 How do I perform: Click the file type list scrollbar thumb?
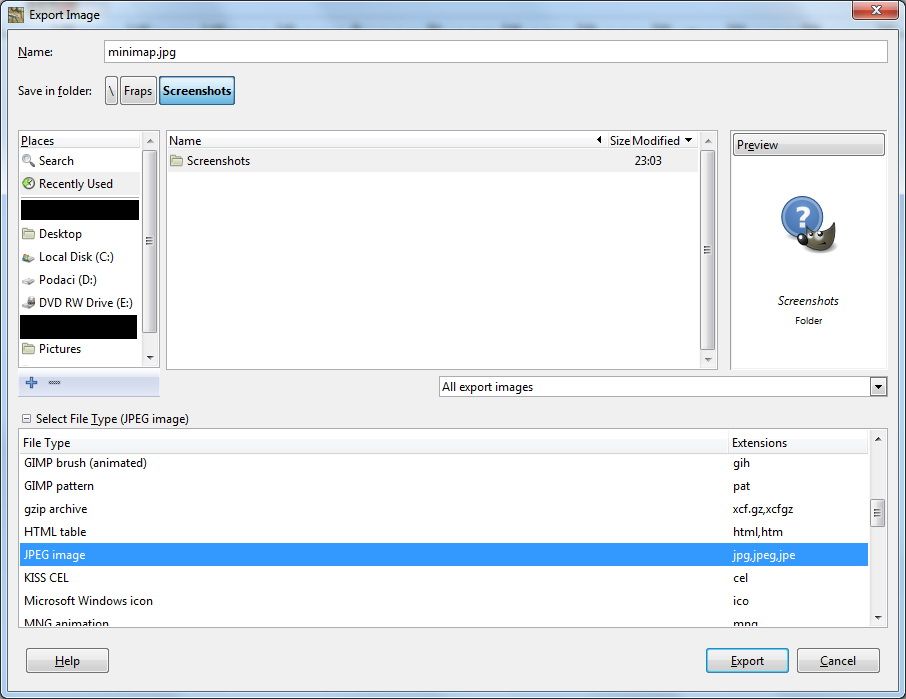(878, 512)
